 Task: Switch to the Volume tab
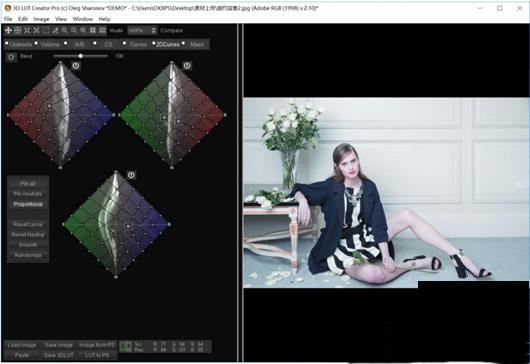[x=49, y=44]
